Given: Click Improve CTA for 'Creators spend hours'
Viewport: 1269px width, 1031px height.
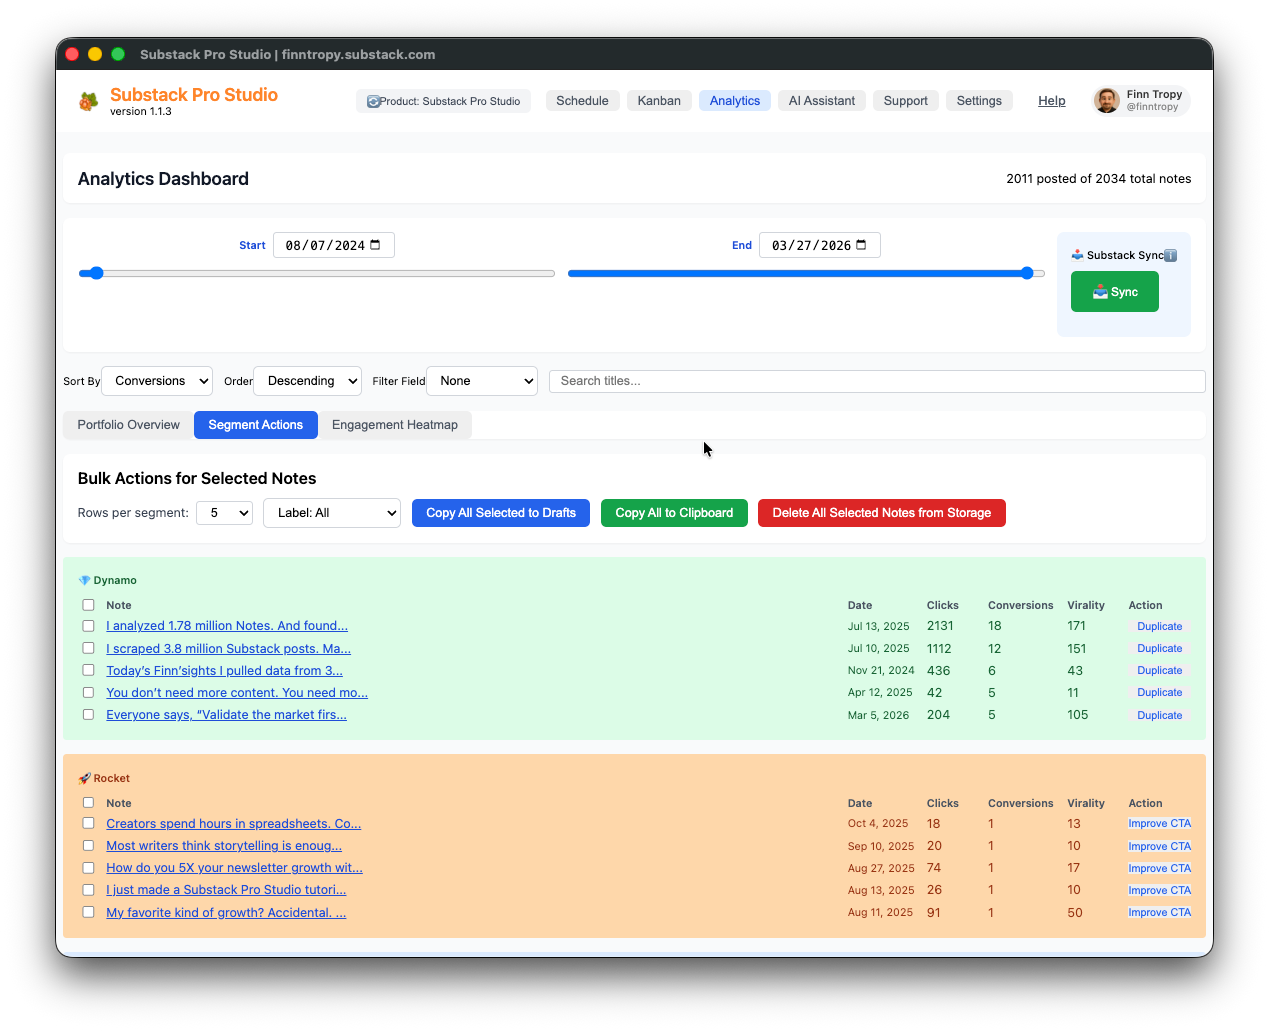Looking at the screenshot, I should pyautogui.click(x=1160, y=824).
